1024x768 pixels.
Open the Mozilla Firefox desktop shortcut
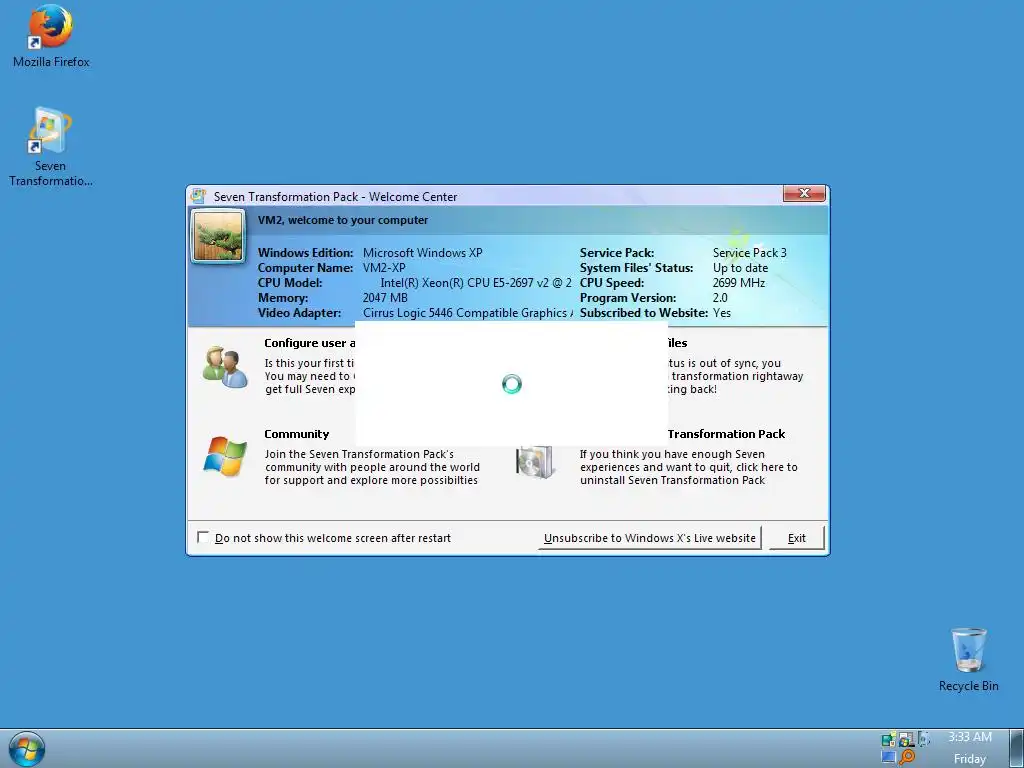50,36
